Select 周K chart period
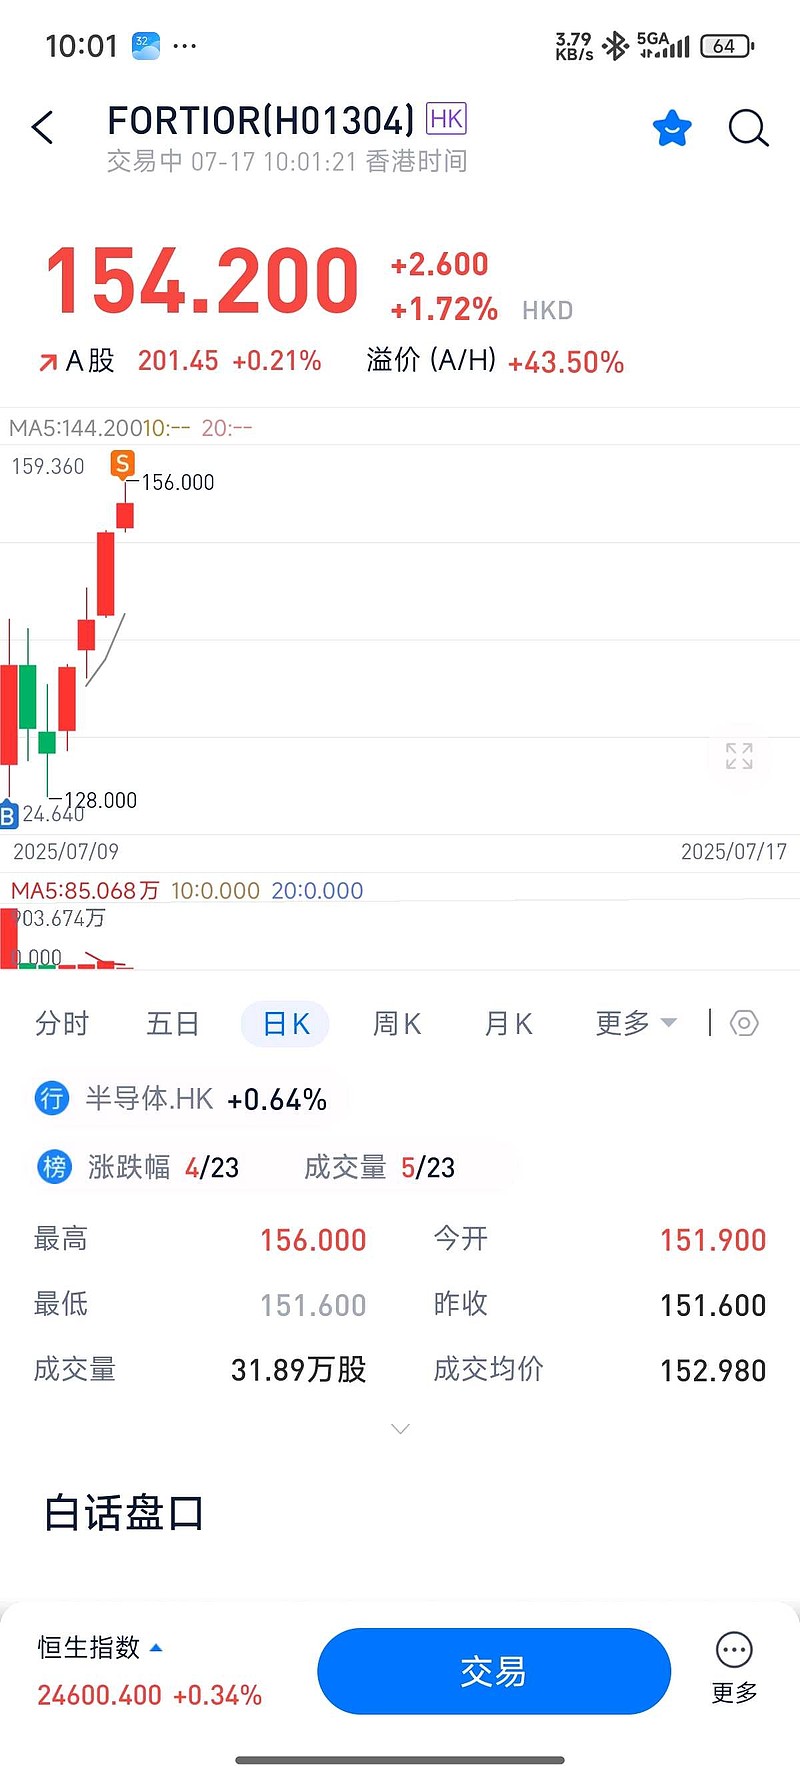Screen dimensions: 800x1780 [x=397, y=1024]
